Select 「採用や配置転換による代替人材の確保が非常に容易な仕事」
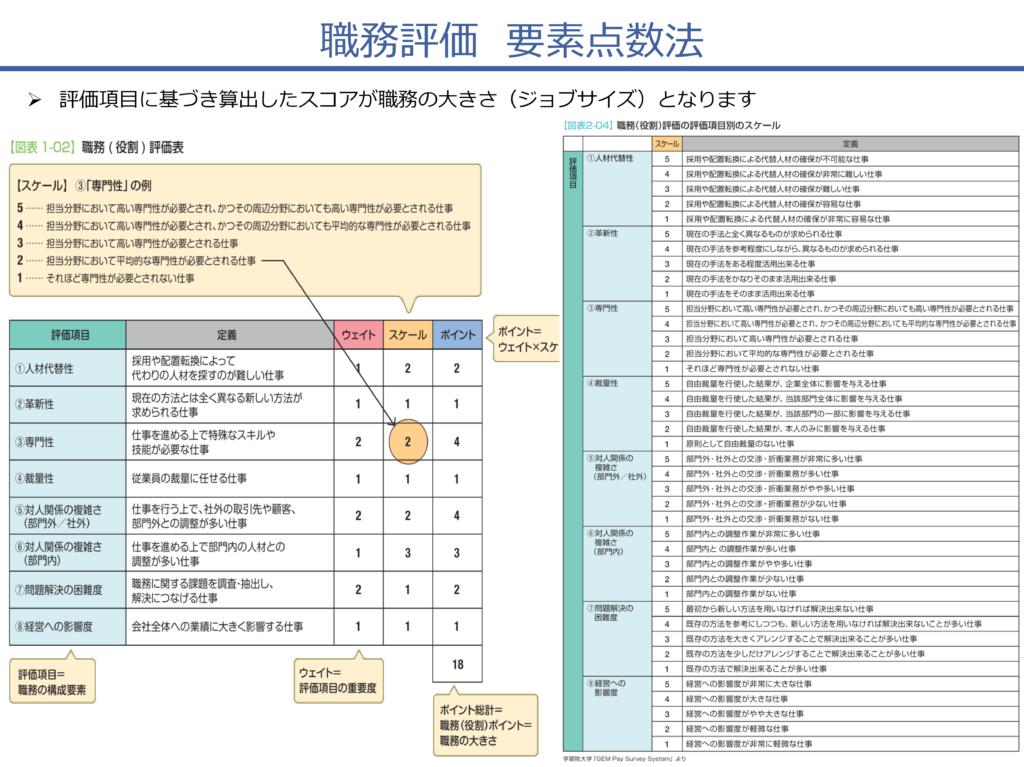1024x767 pixels. [x=788, y=219]
